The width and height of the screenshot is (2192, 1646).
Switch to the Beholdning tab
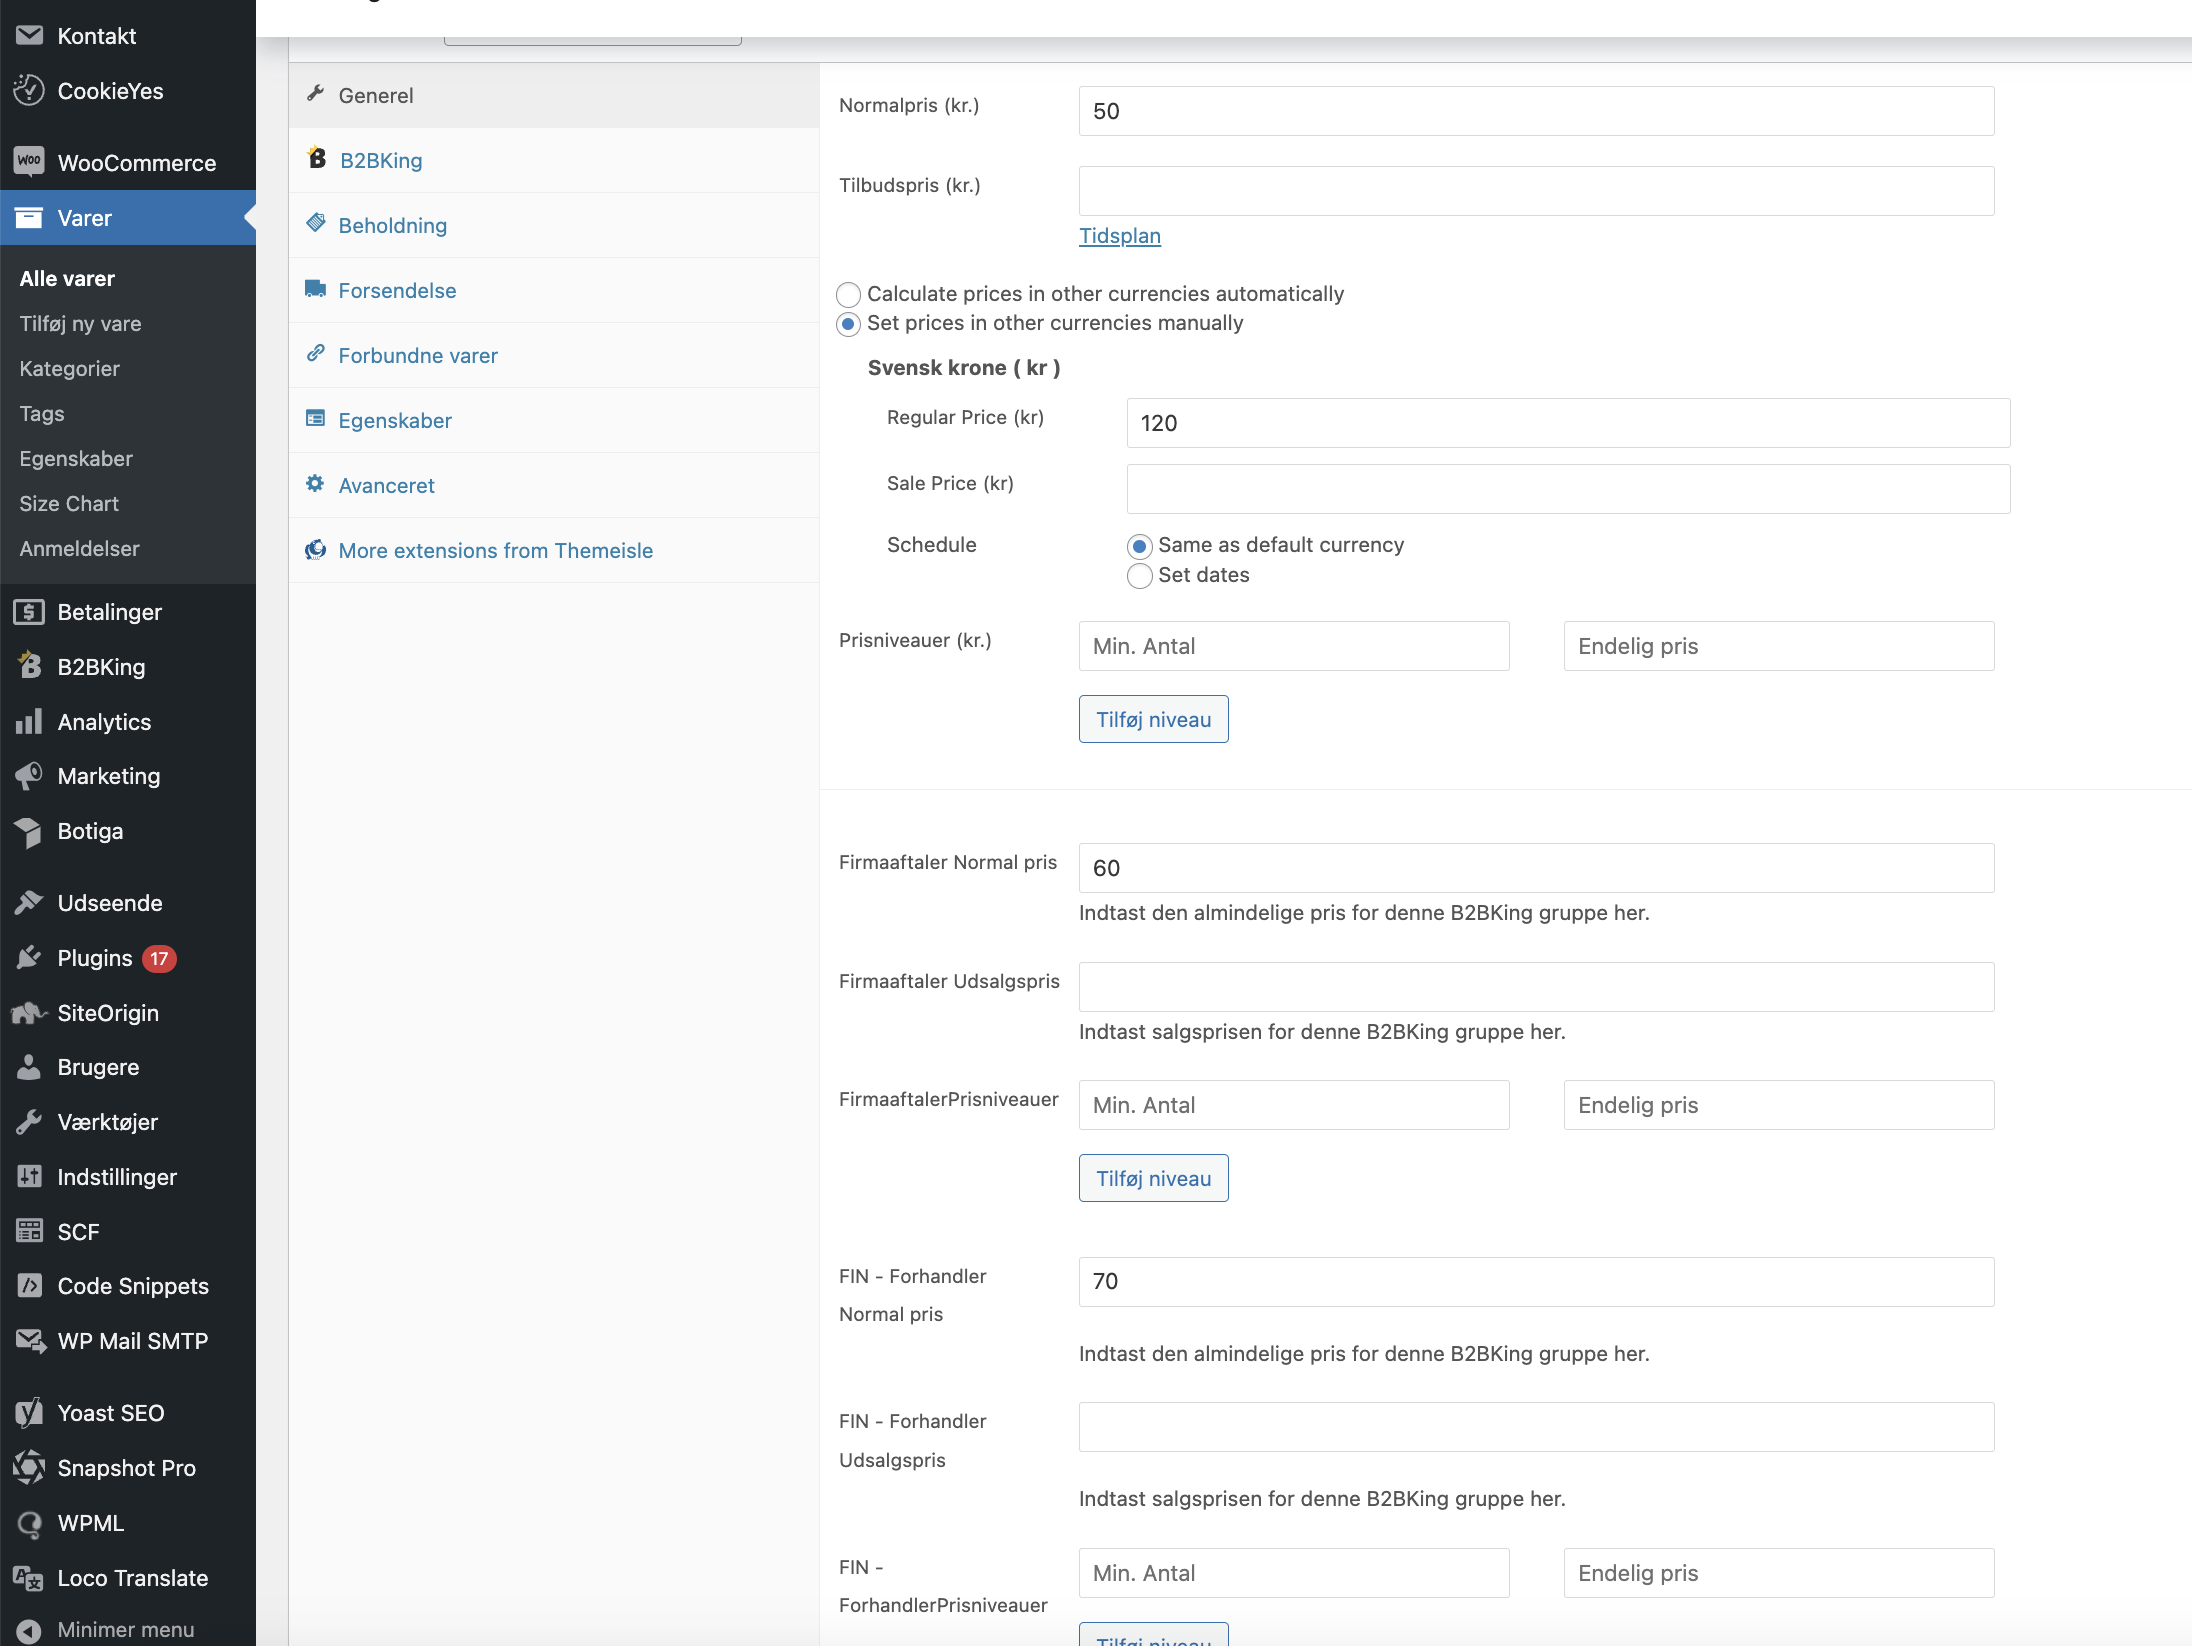click(x=554, y=225)
